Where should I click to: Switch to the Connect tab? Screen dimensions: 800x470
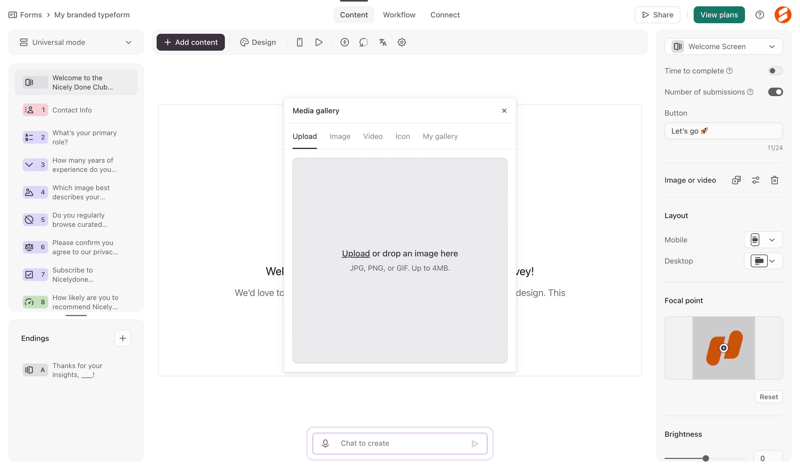(x=445, y=15)
